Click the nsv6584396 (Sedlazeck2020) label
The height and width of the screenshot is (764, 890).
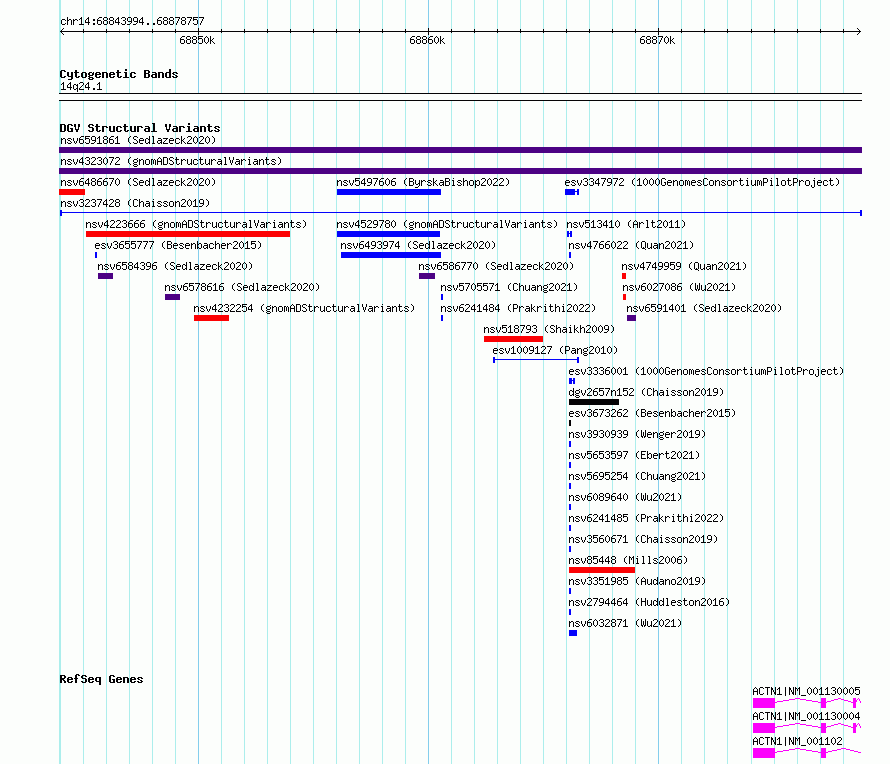175,266
